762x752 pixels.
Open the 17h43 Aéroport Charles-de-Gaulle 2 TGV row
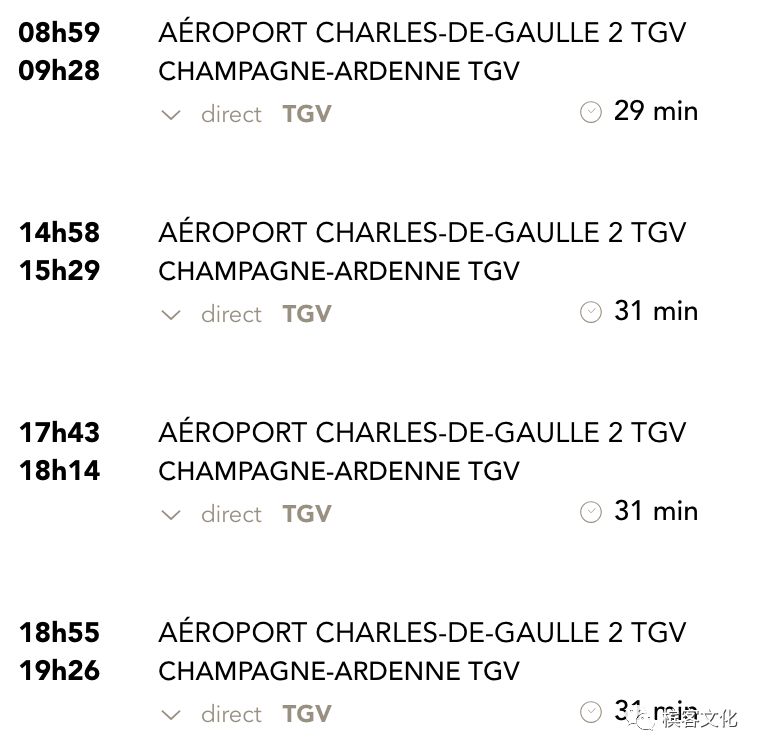pos(422,432)
